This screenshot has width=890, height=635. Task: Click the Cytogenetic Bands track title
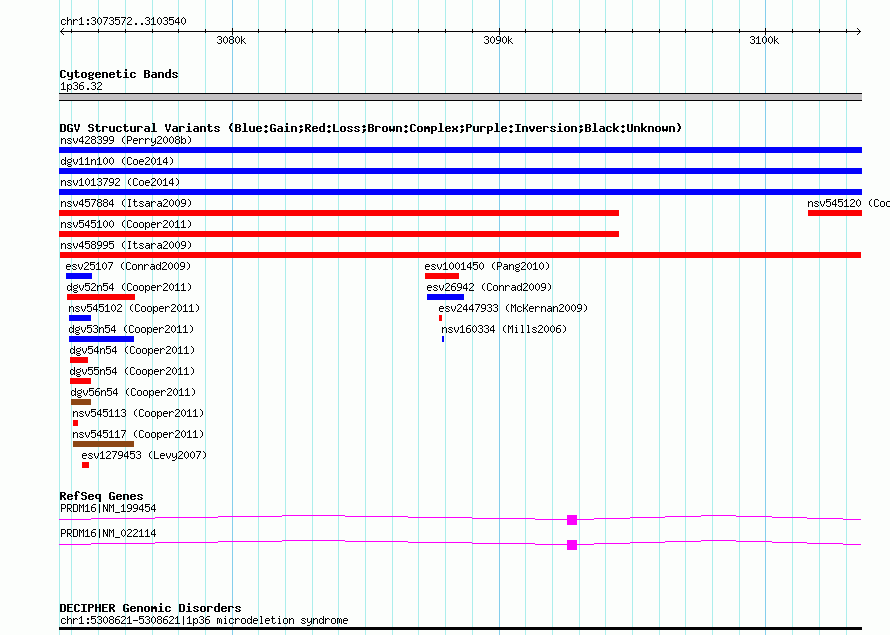(x=119, y=74)
